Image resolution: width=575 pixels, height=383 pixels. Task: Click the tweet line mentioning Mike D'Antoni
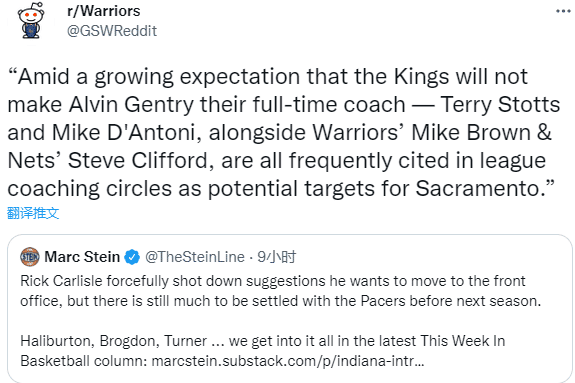click(279, 133)
